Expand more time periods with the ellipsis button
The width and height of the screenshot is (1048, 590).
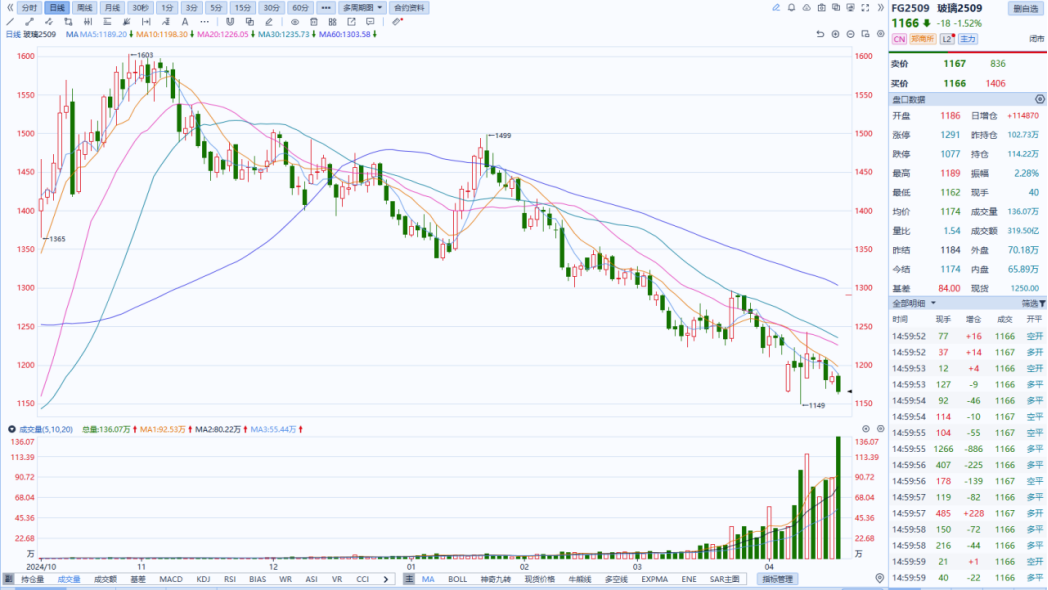(325, 7)
